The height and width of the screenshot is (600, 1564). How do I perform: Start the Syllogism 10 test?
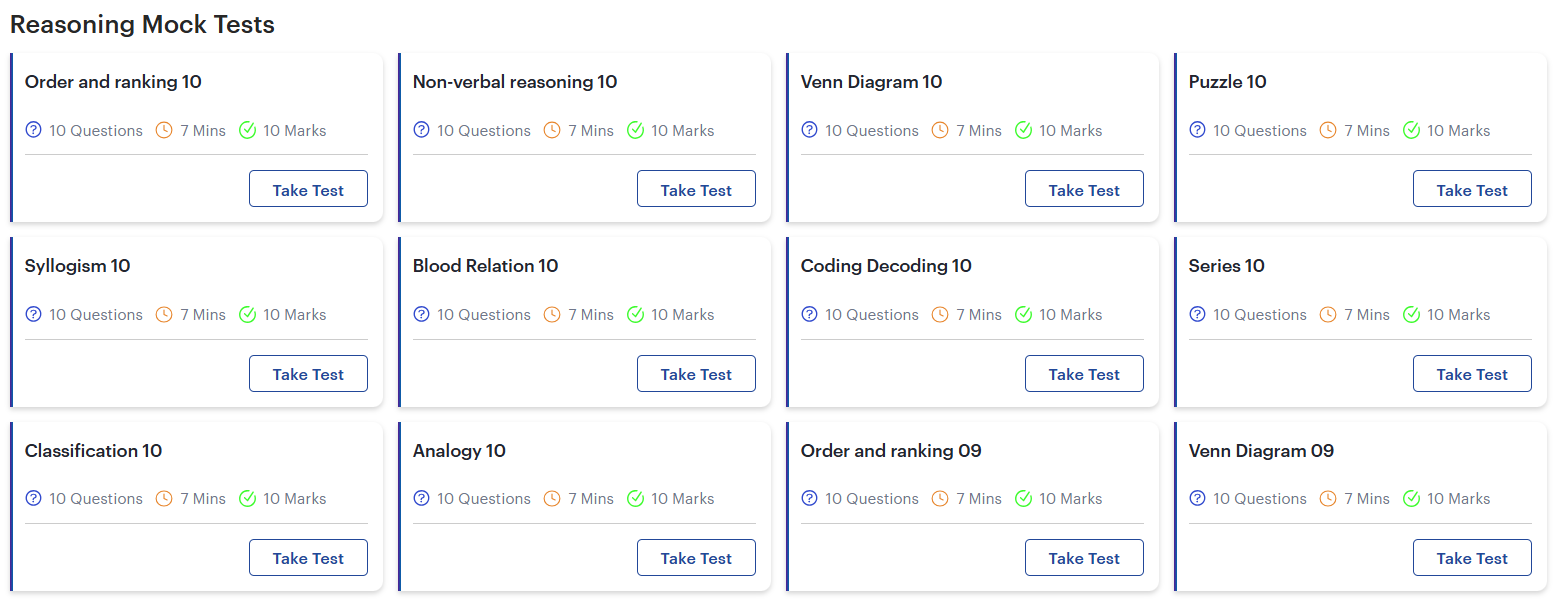click(x=308, y=373)
